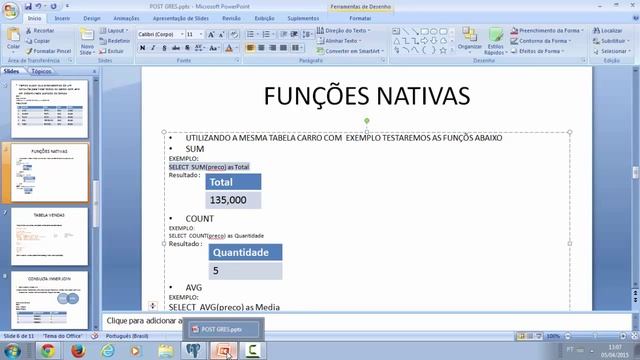Toggle bold formatting
Screen dimensions: 640x360
click(142, 48)
